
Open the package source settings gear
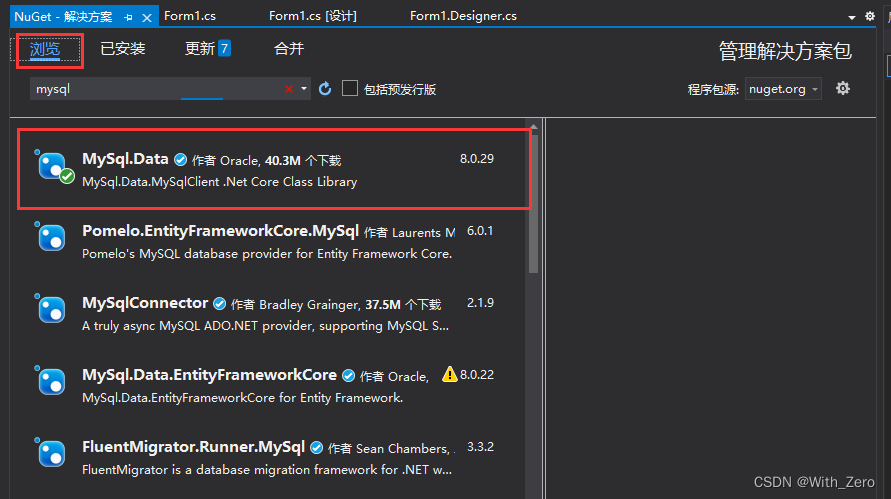click(x=843, y=89)
